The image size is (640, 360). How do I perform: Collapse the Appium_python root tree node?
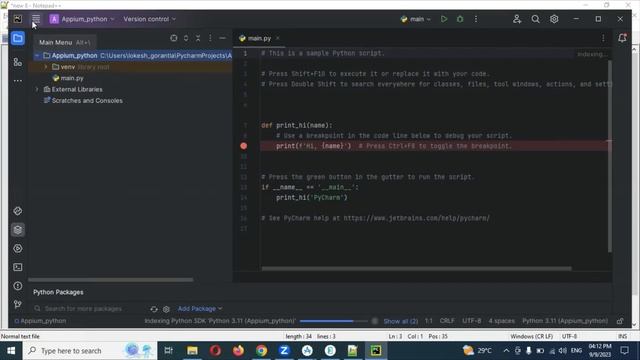click(x=37, y=56)
